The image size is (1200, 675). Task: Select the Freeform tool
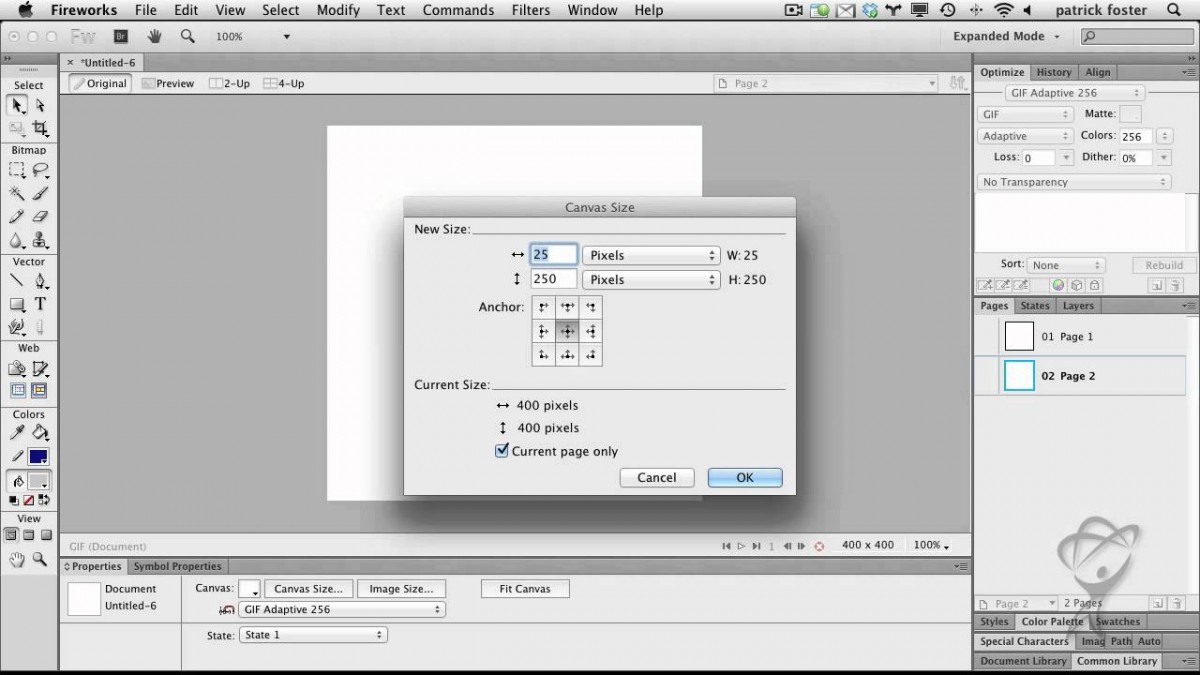pos(18,327)
